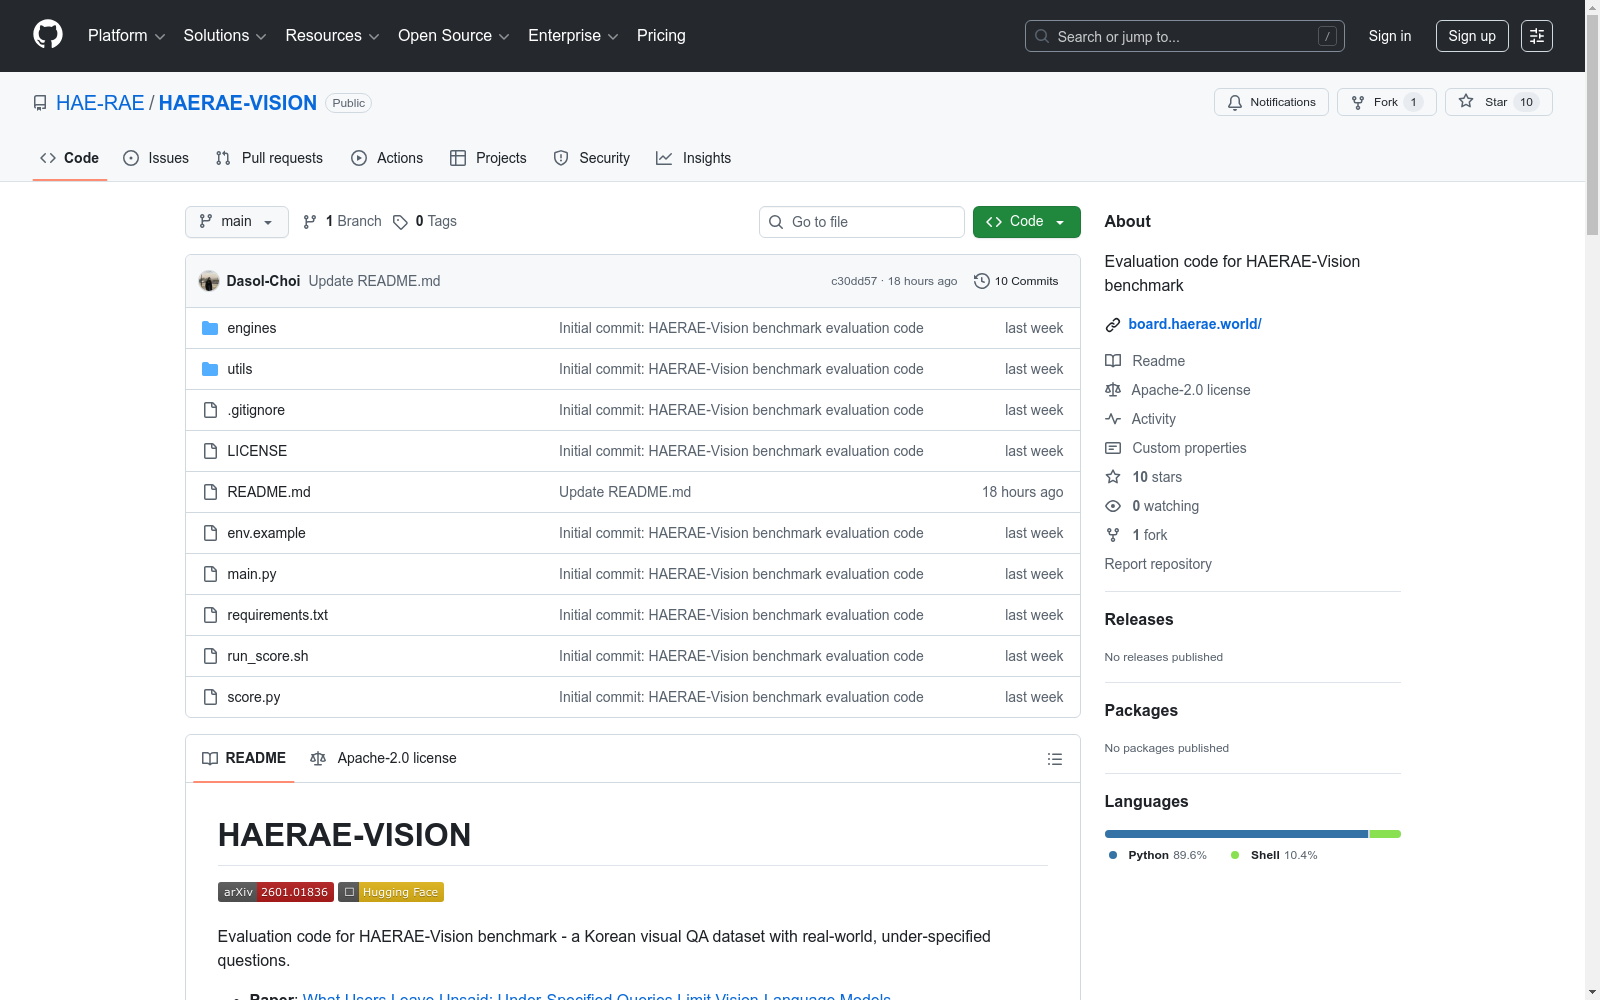Expand the Platform menu

[x=126, y=36]
